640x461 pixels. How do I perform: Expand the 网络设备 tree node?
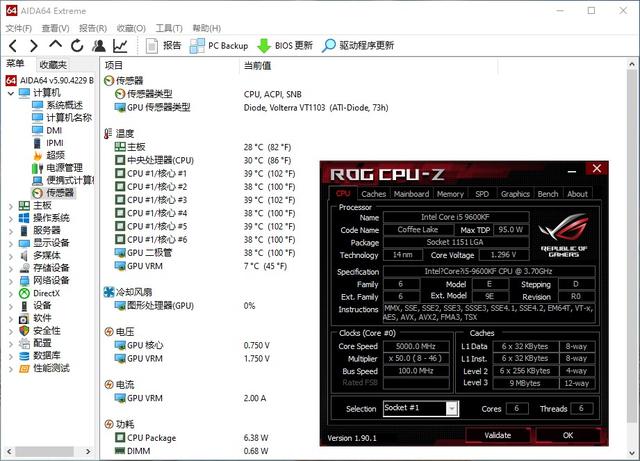tap(11, 281)
